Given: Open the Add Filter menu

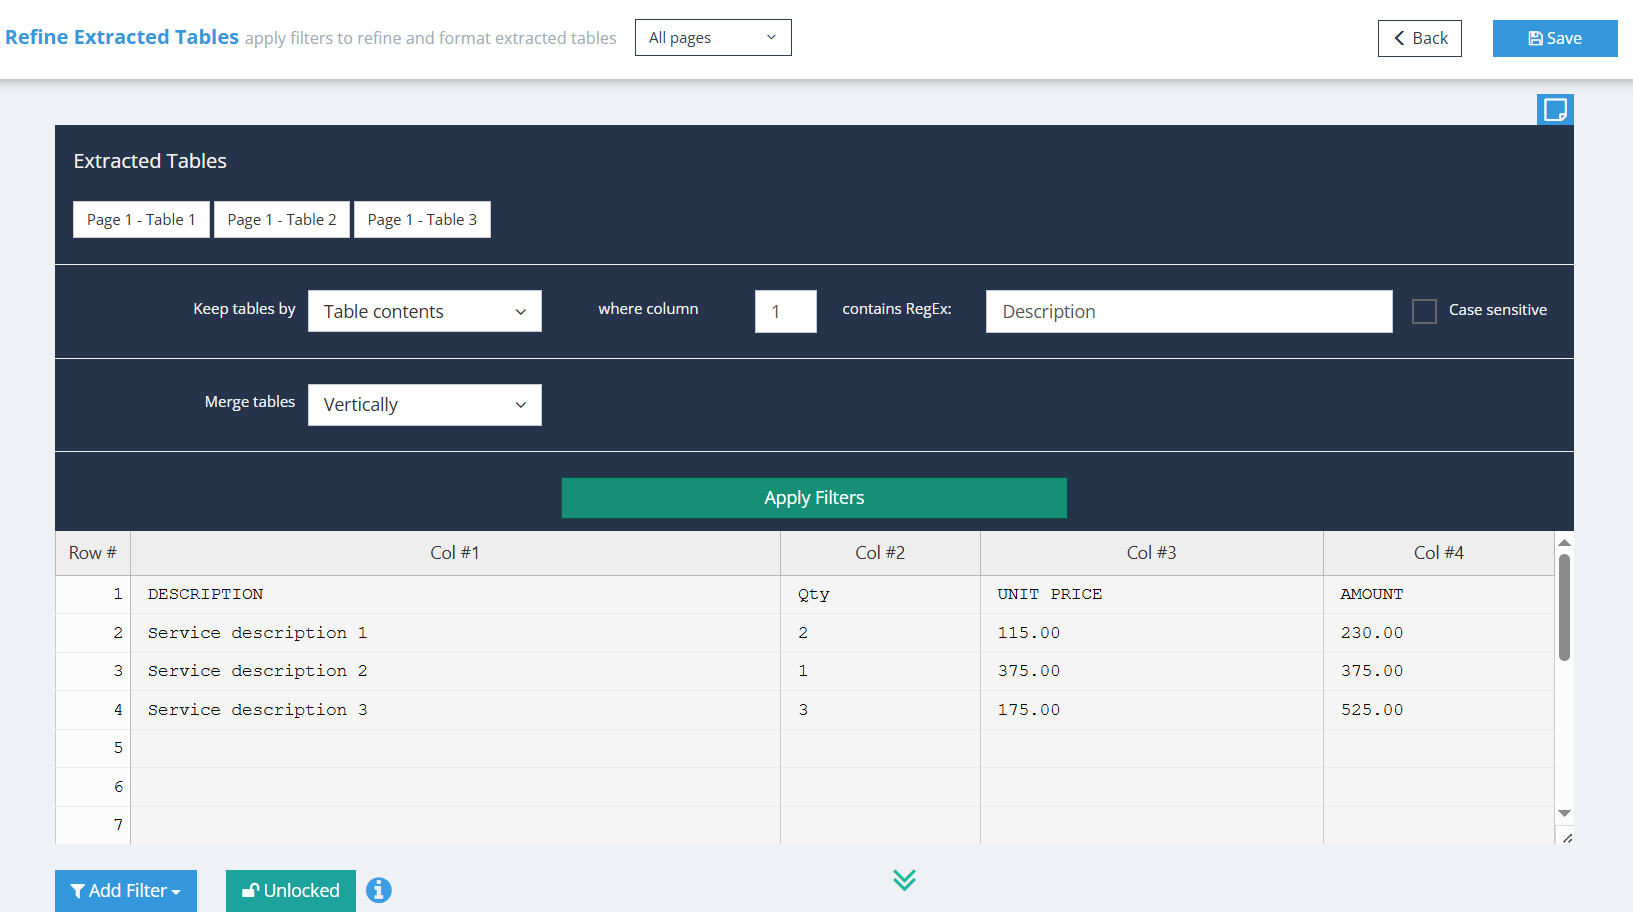Looking at the screenshot, I should [x=126, y=890].
